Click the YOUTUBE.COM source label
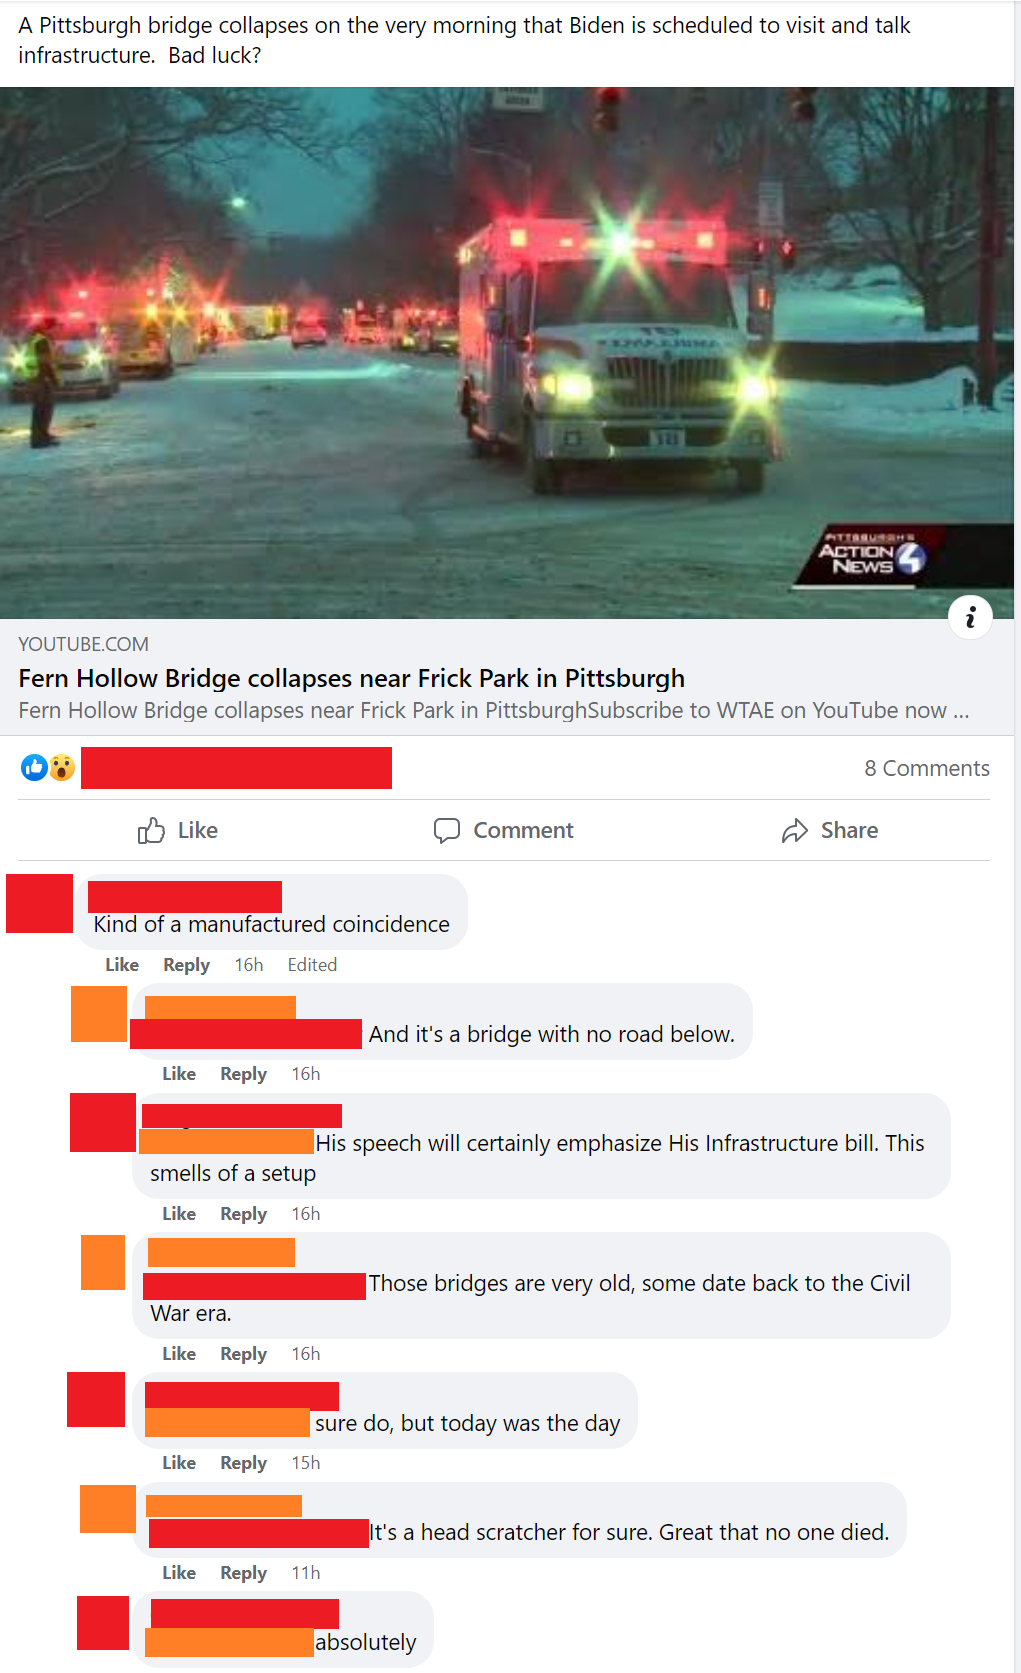Viewport: 1021px width, 1673px height. pos(84,645)
